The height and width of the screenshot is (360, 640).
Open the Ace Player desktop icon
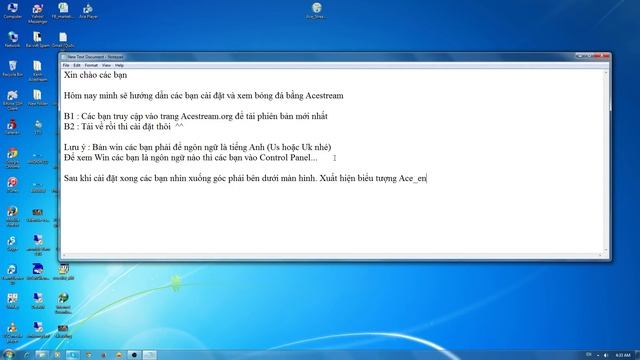pos(88,11)
